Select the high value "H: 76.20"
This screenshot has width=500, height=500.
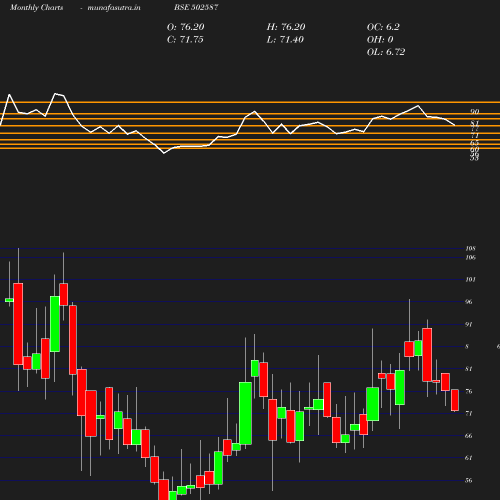(286, 27)
